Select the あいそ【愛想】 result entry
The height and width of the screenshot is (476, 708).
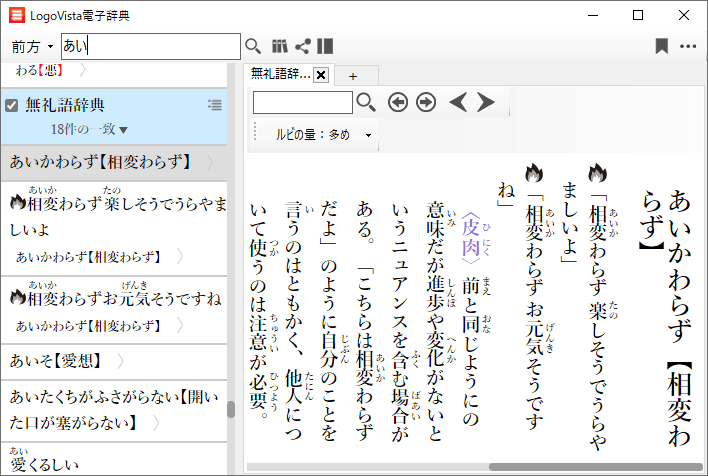point(60,360)
